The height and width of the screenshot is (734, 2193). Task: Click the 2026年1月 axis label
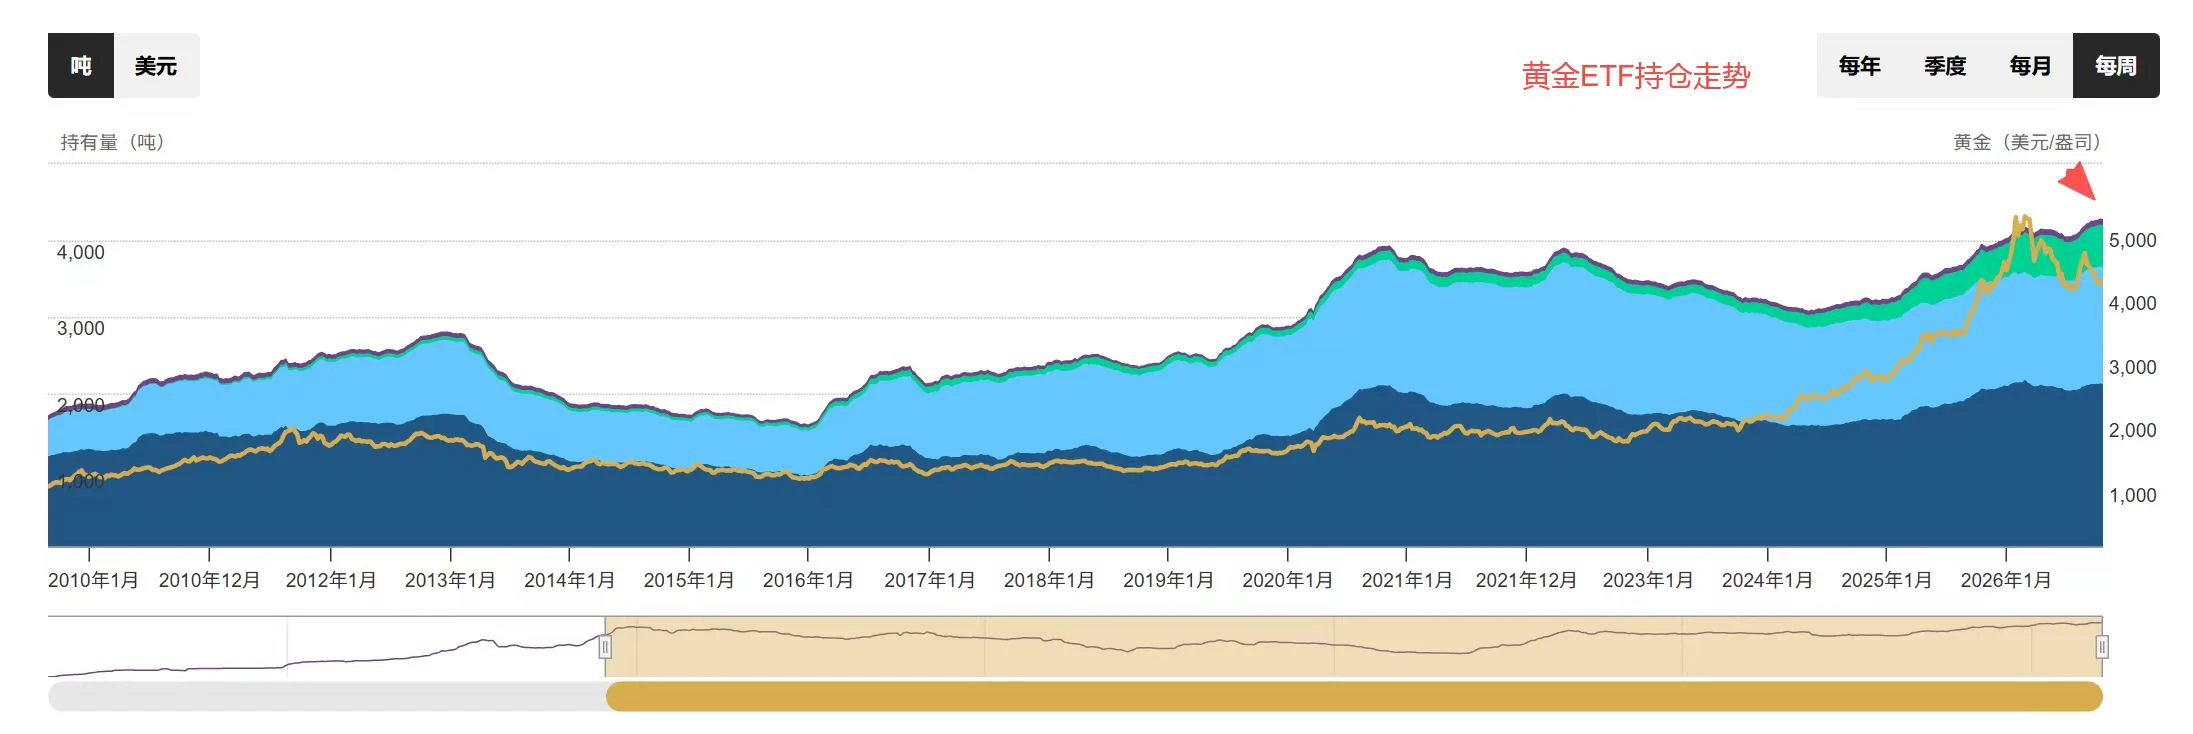(2006, 580)
